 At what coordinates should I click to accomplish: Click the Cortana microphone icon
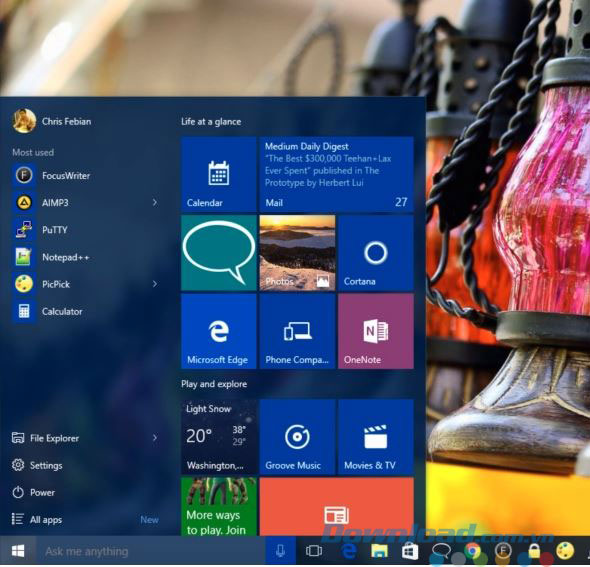coord(280,551)
